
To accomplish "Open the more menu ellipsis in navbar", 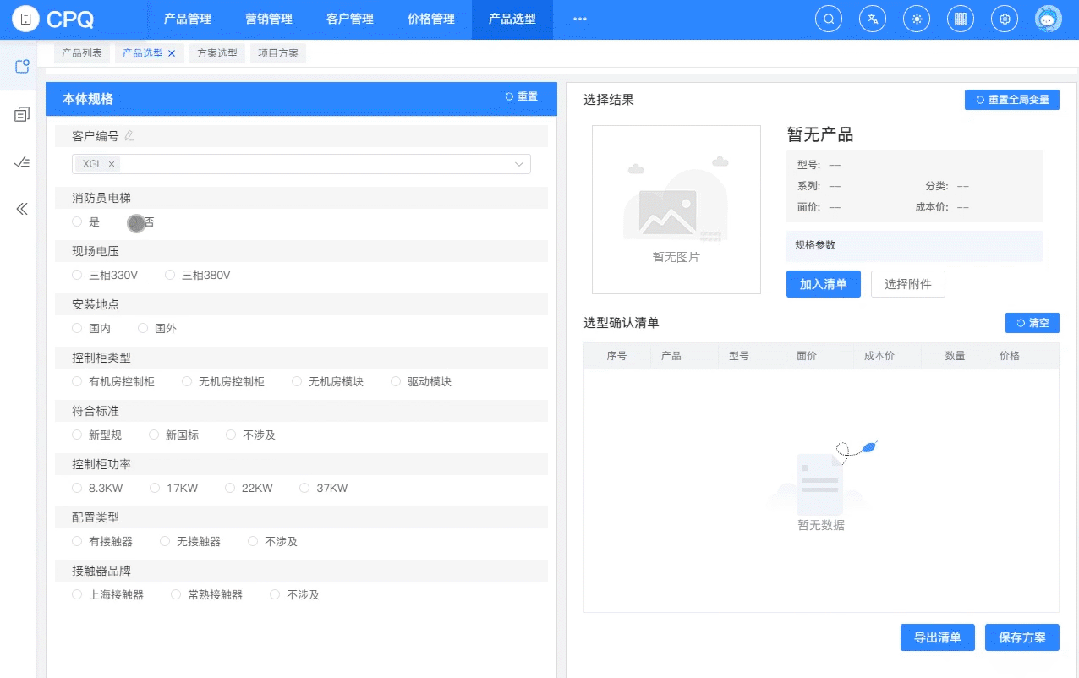I will pyautogui.click(x=580, y=19).
